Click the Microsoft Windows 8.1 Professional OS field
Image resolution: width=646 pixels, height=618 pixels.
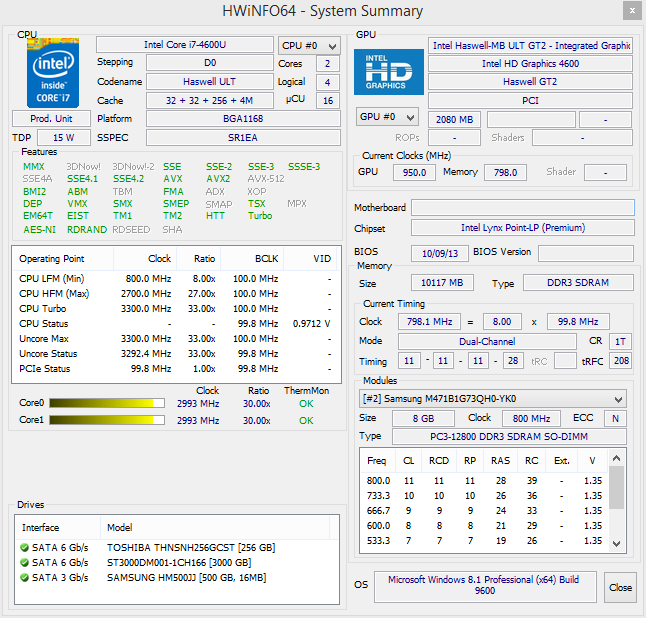click(x=485, y=585)
